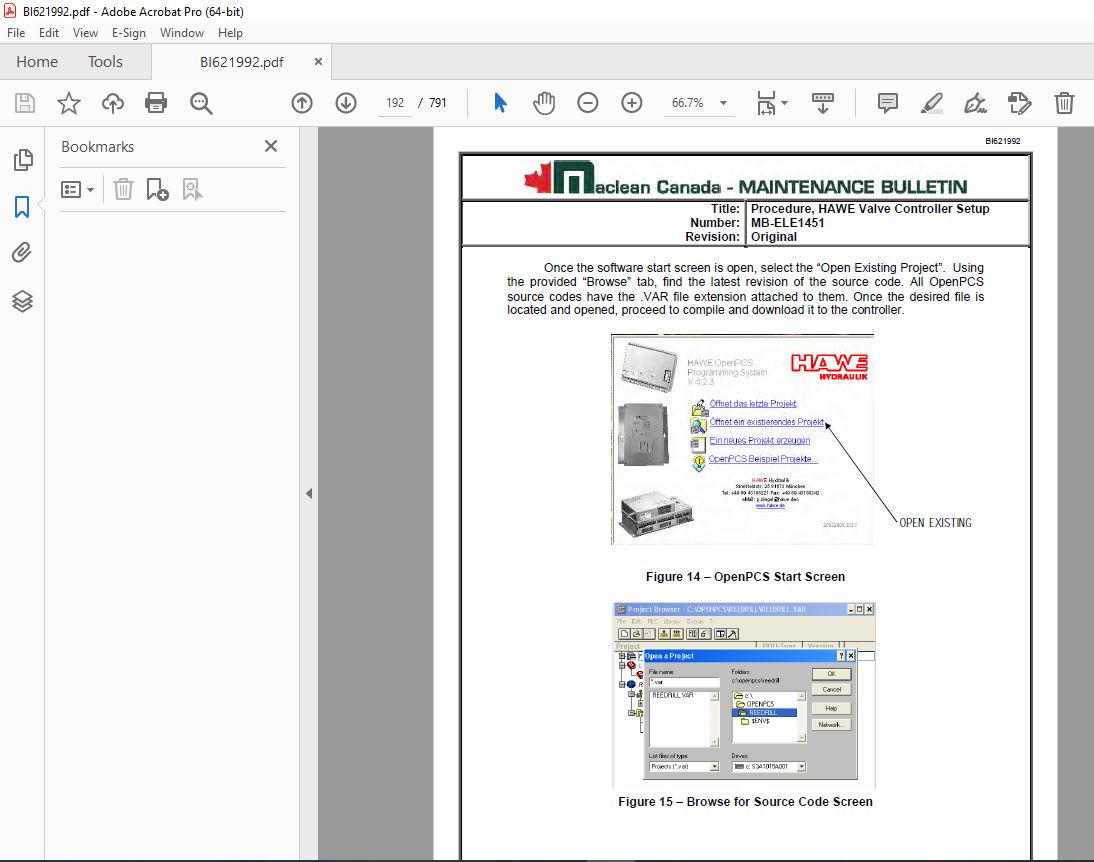Click the page number field showing 192

pos(395,103)
